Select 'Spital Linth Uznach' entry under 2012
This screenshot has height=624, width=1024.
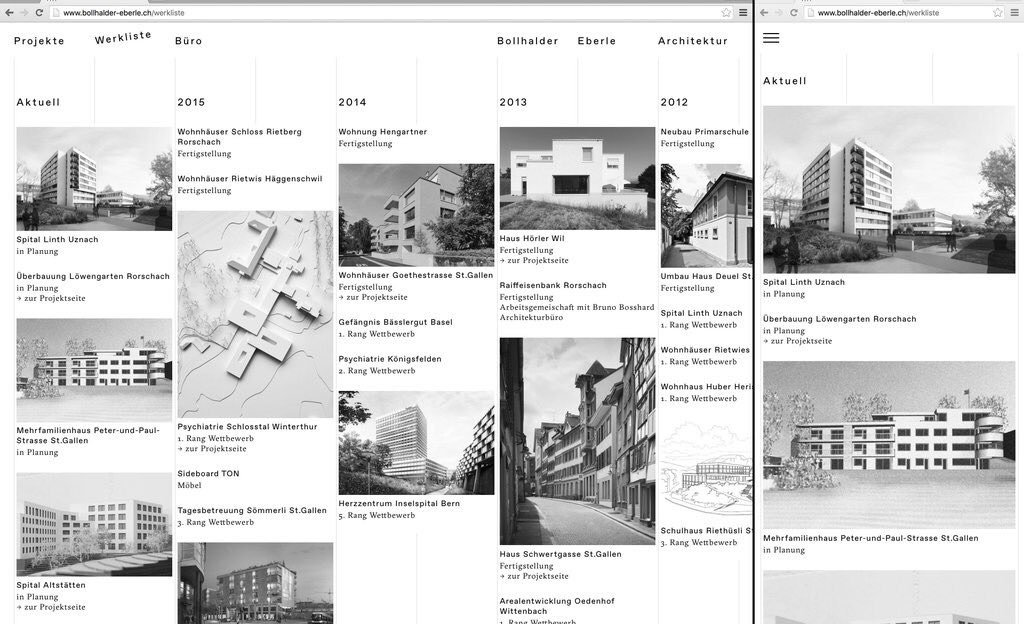tap(701, 313)
